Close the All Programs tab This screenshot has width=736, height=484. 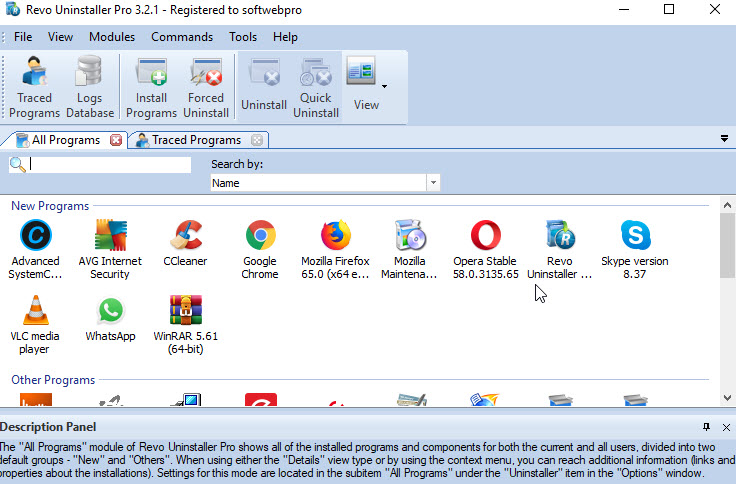[116, 140]
